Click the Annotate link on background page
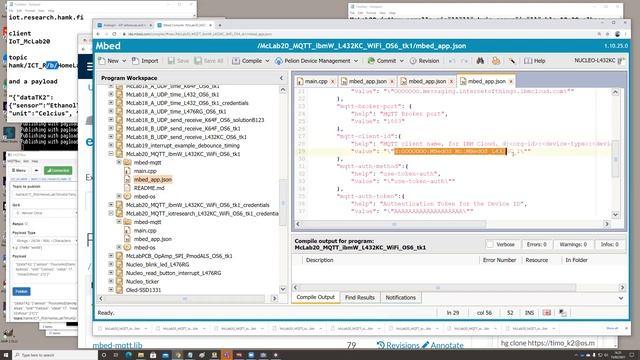The width and height of the screenshot is (640, 360). point(442,345)
